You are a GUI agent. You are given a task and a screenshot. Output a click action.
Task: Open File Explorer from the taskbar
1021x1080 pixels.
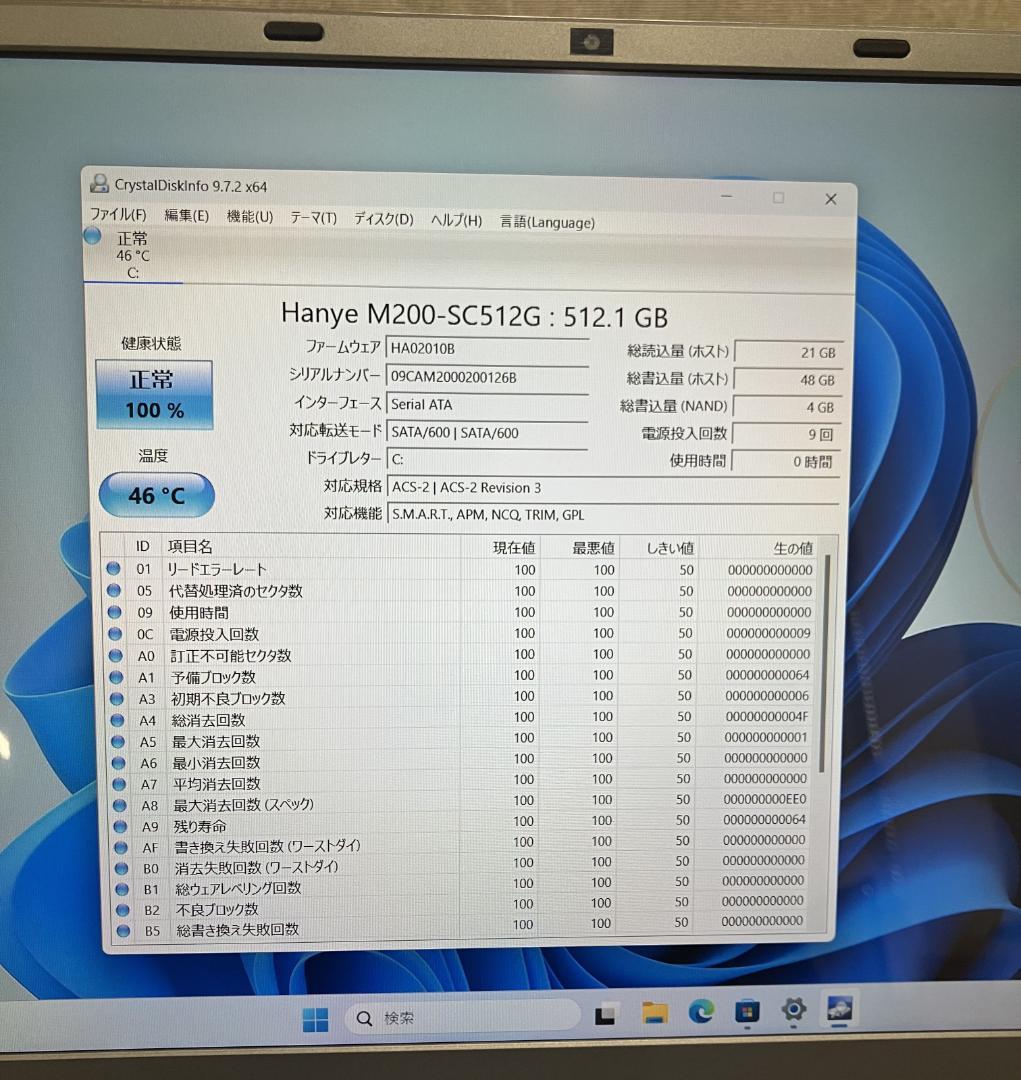tap(653, 1014)
